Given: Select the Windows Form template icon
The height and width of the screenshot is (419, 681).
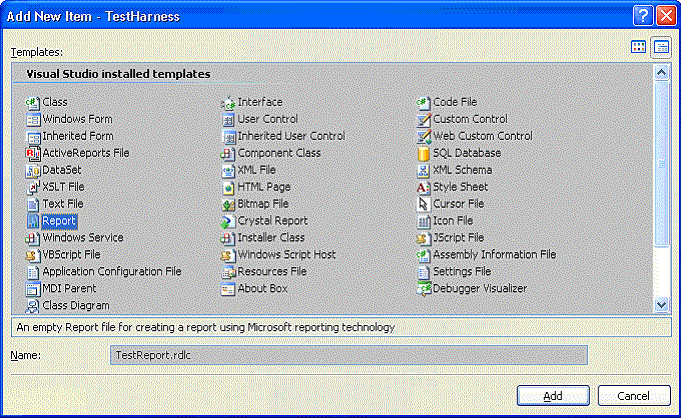Looking at the screenshot, I should click(x=33, y=119).
